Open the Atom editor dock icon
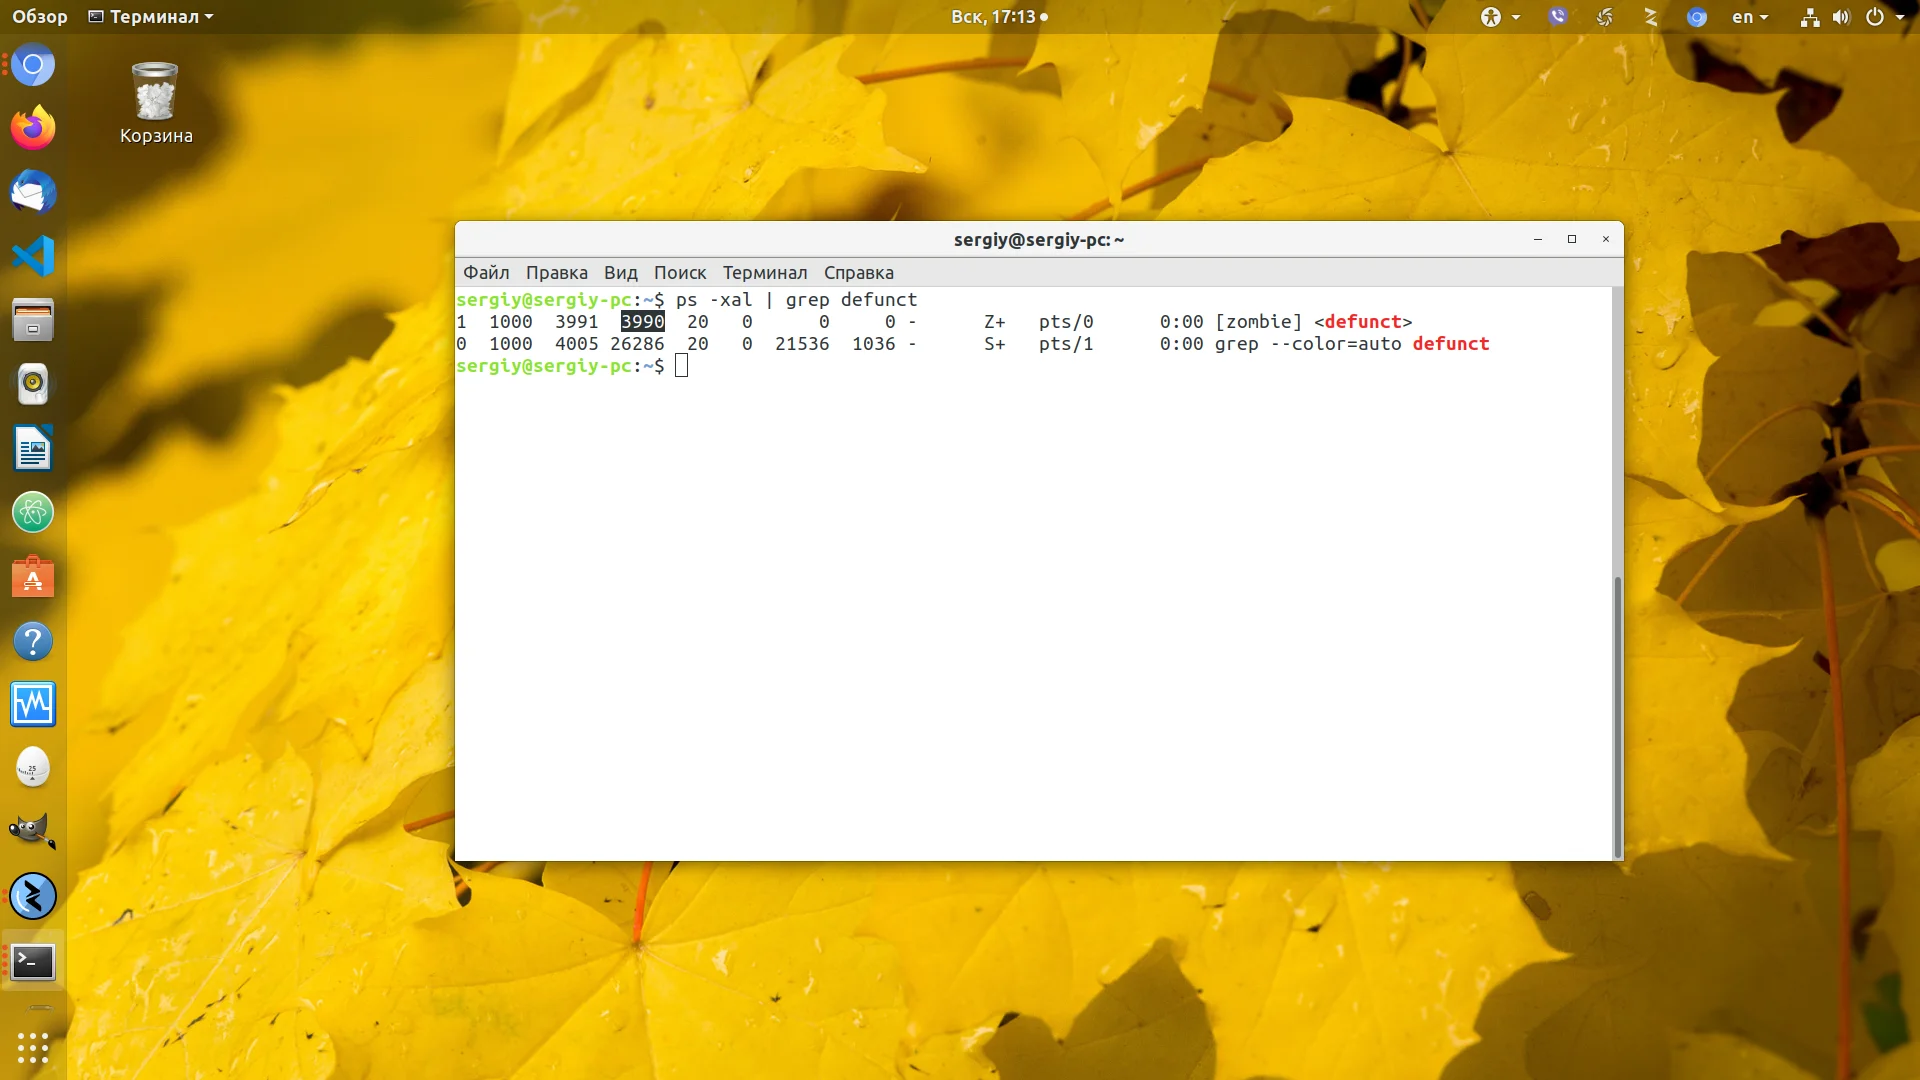The width and height of the screenshot is (1920, 1080). pyautogui.click(x=33, y=513)
